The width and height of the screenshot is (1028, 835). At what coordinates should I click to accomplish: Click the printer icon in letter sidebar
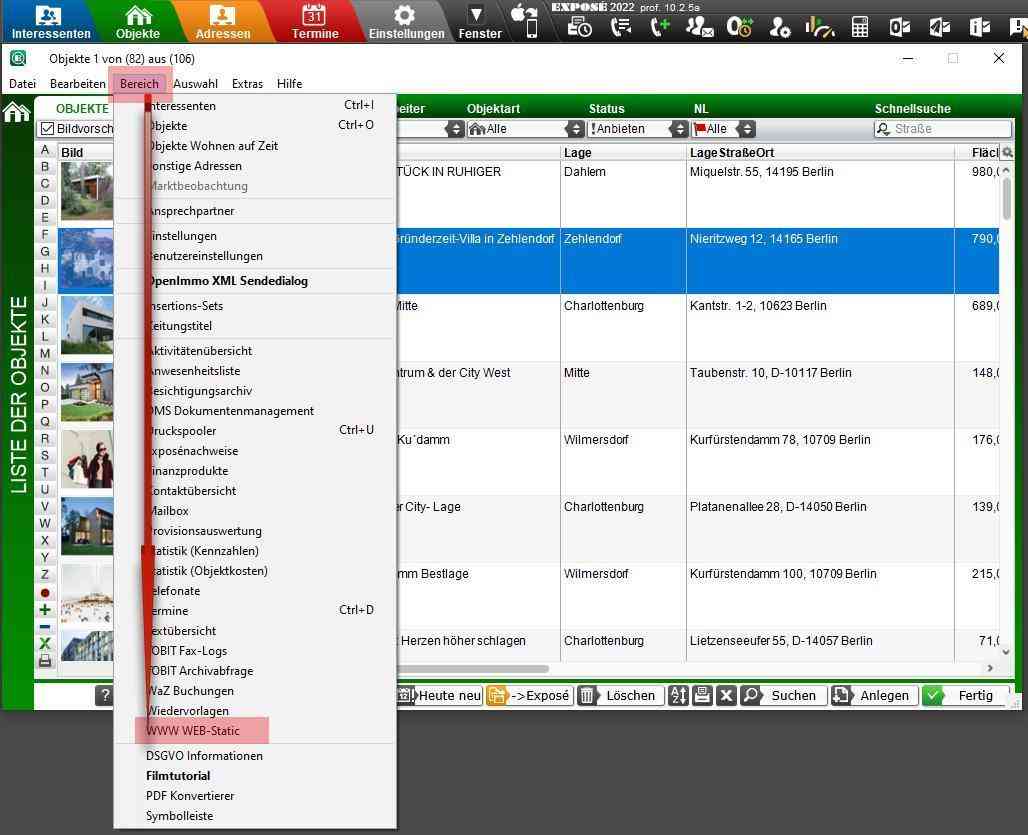[45, 661]
